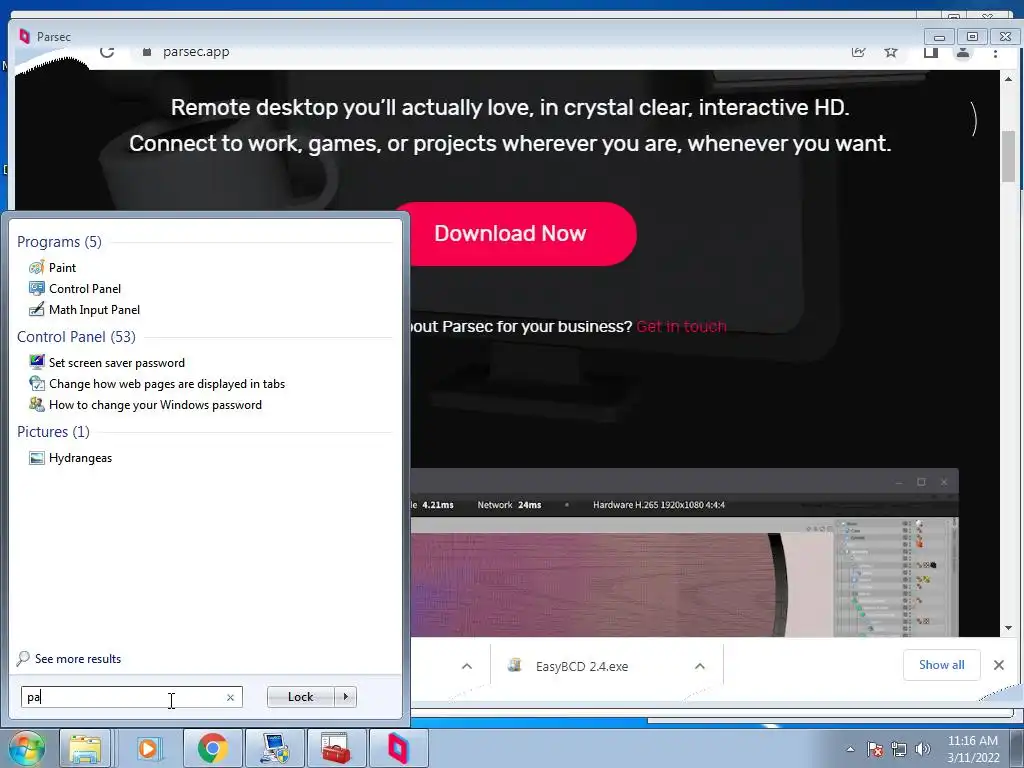Image resolution: width=1024 pixels, height=768 pixels.
Task: Open the red toolbox taskbar icon
Action: pyautogui.click(x=336, y=748)
